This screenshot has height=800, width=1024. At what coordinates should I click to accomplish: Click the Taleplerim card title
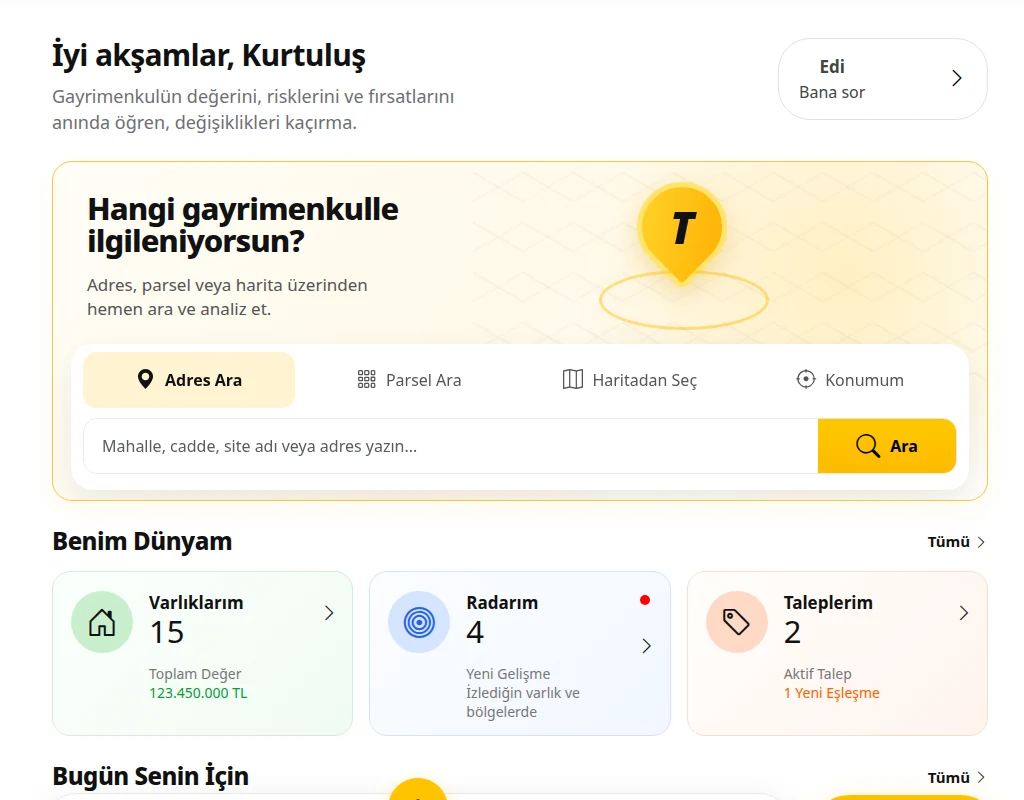point(828,603)
